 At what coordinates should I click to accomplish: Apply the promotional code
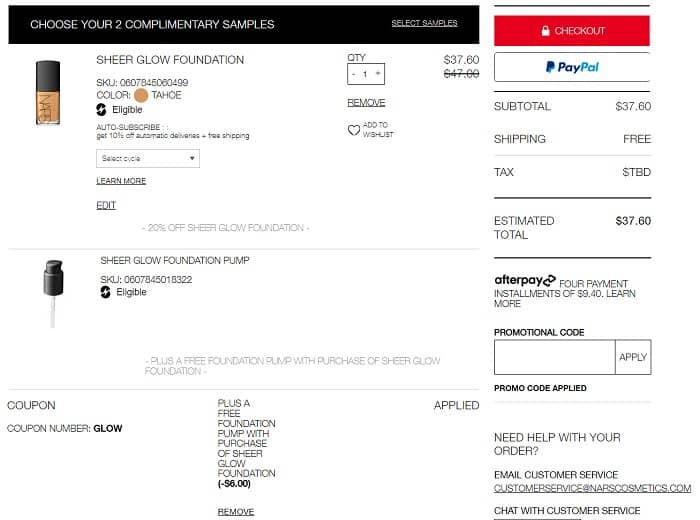point(632,357)
